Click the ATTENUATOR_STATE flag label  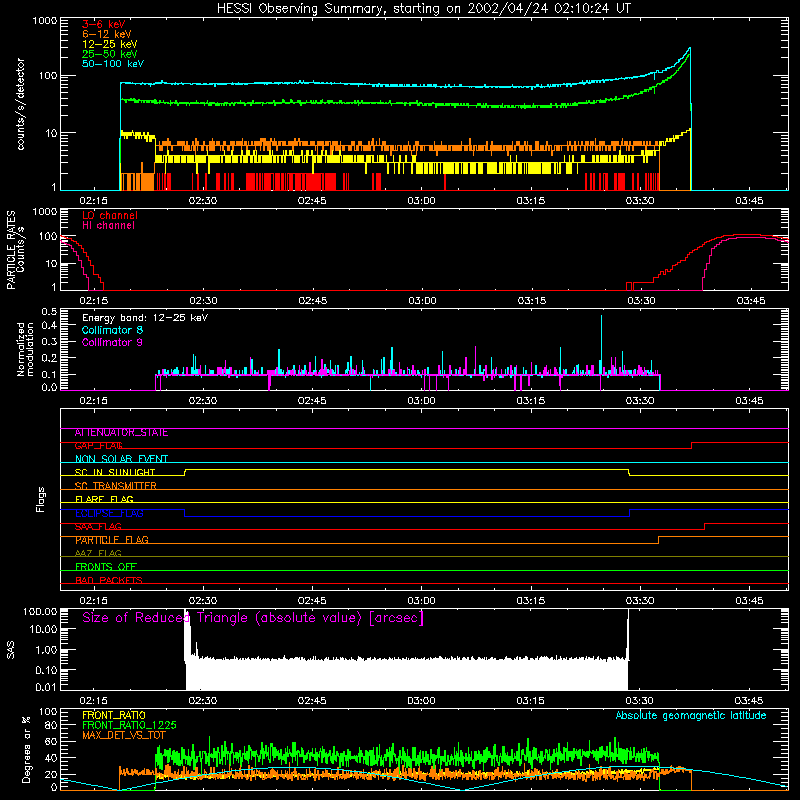pos(121,433)
